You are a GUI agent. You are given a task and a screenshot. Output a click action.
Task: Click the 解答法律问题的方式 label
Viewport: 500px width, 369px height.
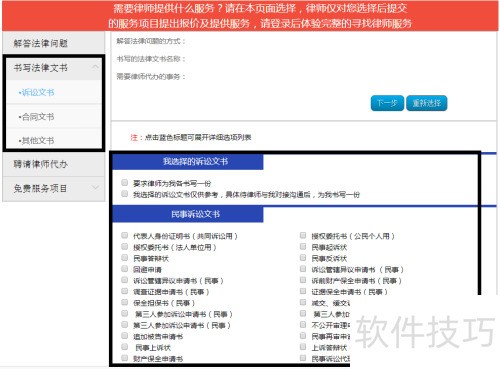[151, 41]
